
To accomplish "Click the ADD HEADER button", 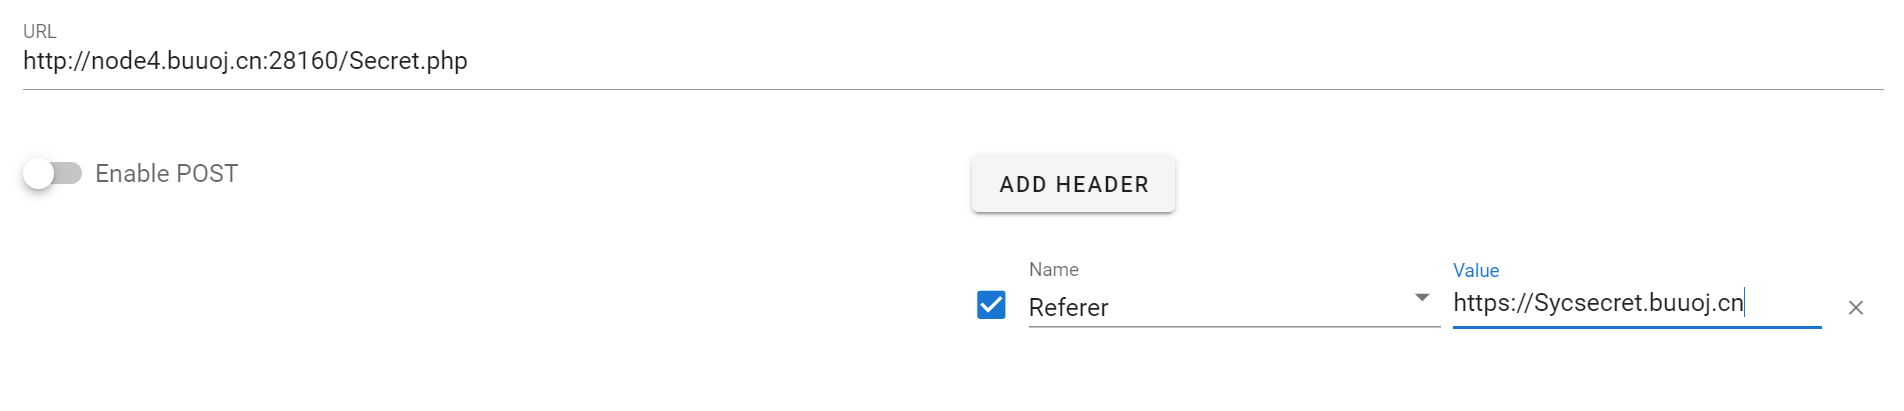I will (1073, 184).
